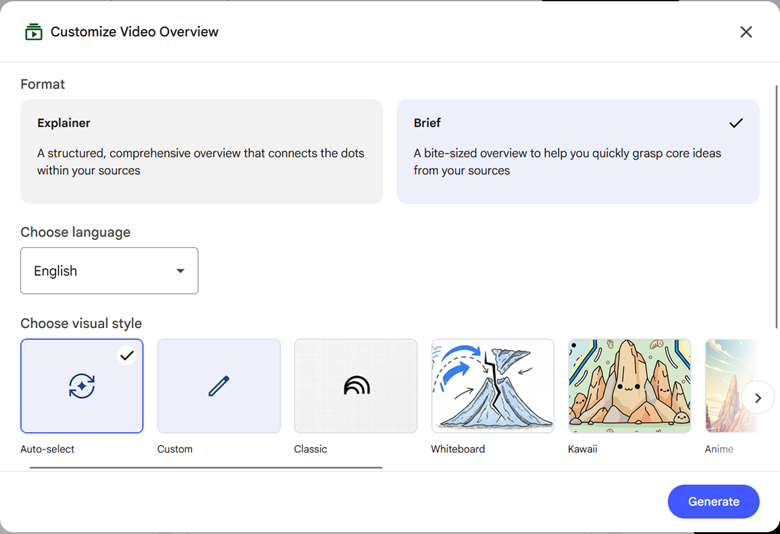
Task: Click the 'Choose visual style' heading
Action: [81, 323]
